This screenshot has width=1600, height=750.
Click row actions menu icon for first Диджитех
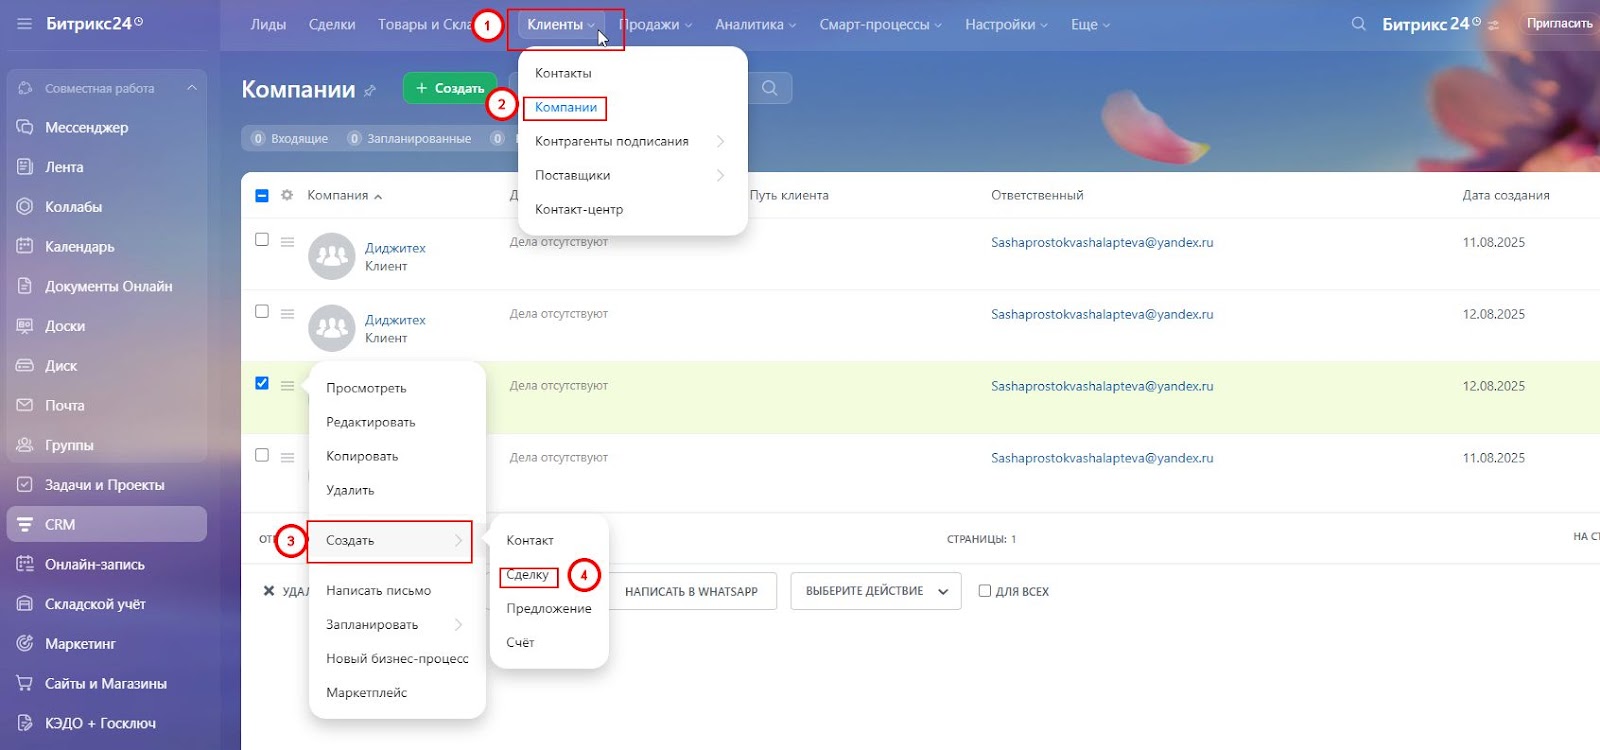pos(287,242)
